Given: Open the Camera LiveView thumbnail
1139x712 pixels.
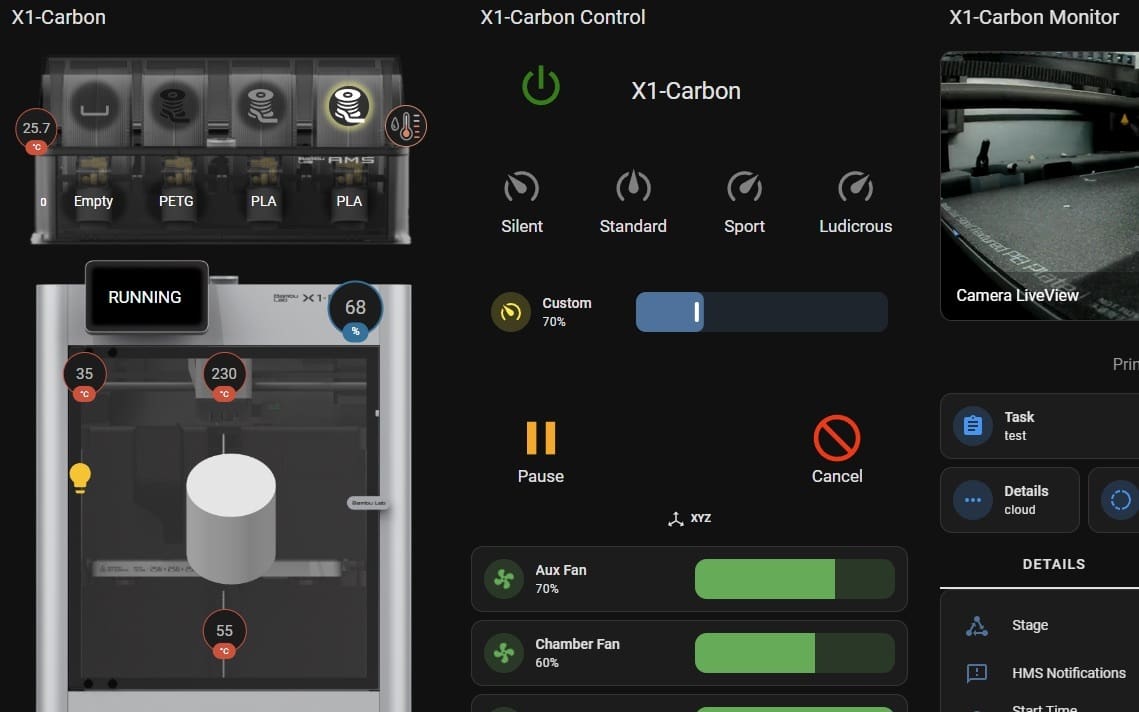Looking at the screenshot, I should pyautogui.click(x=1039, y=186).
